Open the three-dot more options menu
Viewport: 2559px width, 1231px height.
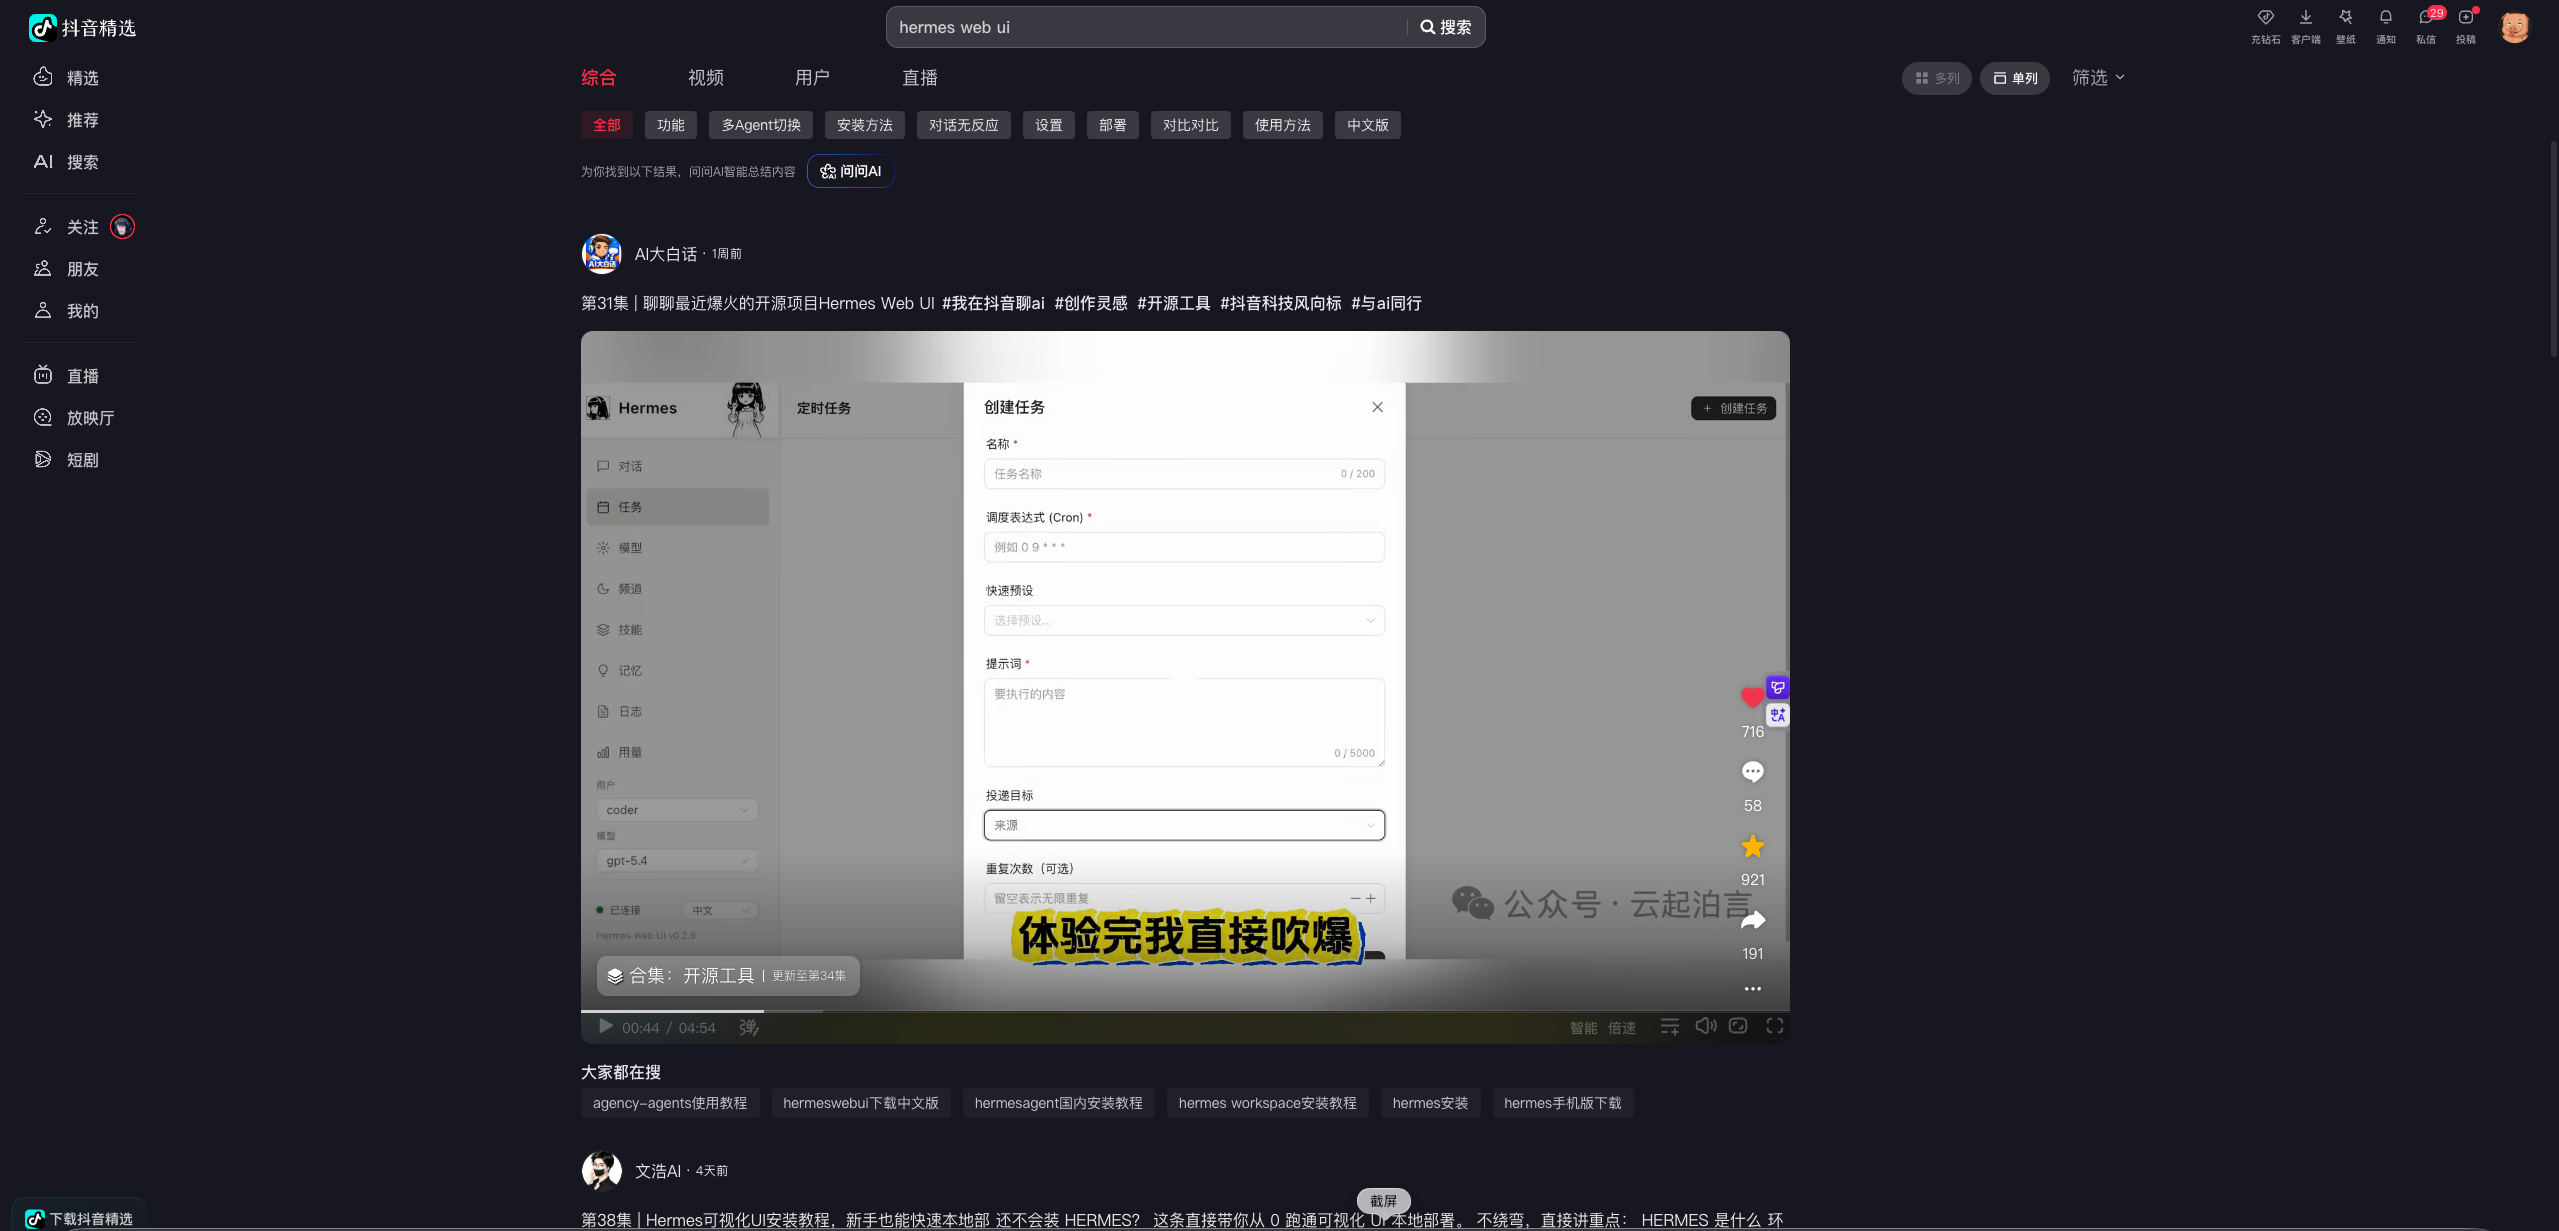click(x=1752, y=989)
